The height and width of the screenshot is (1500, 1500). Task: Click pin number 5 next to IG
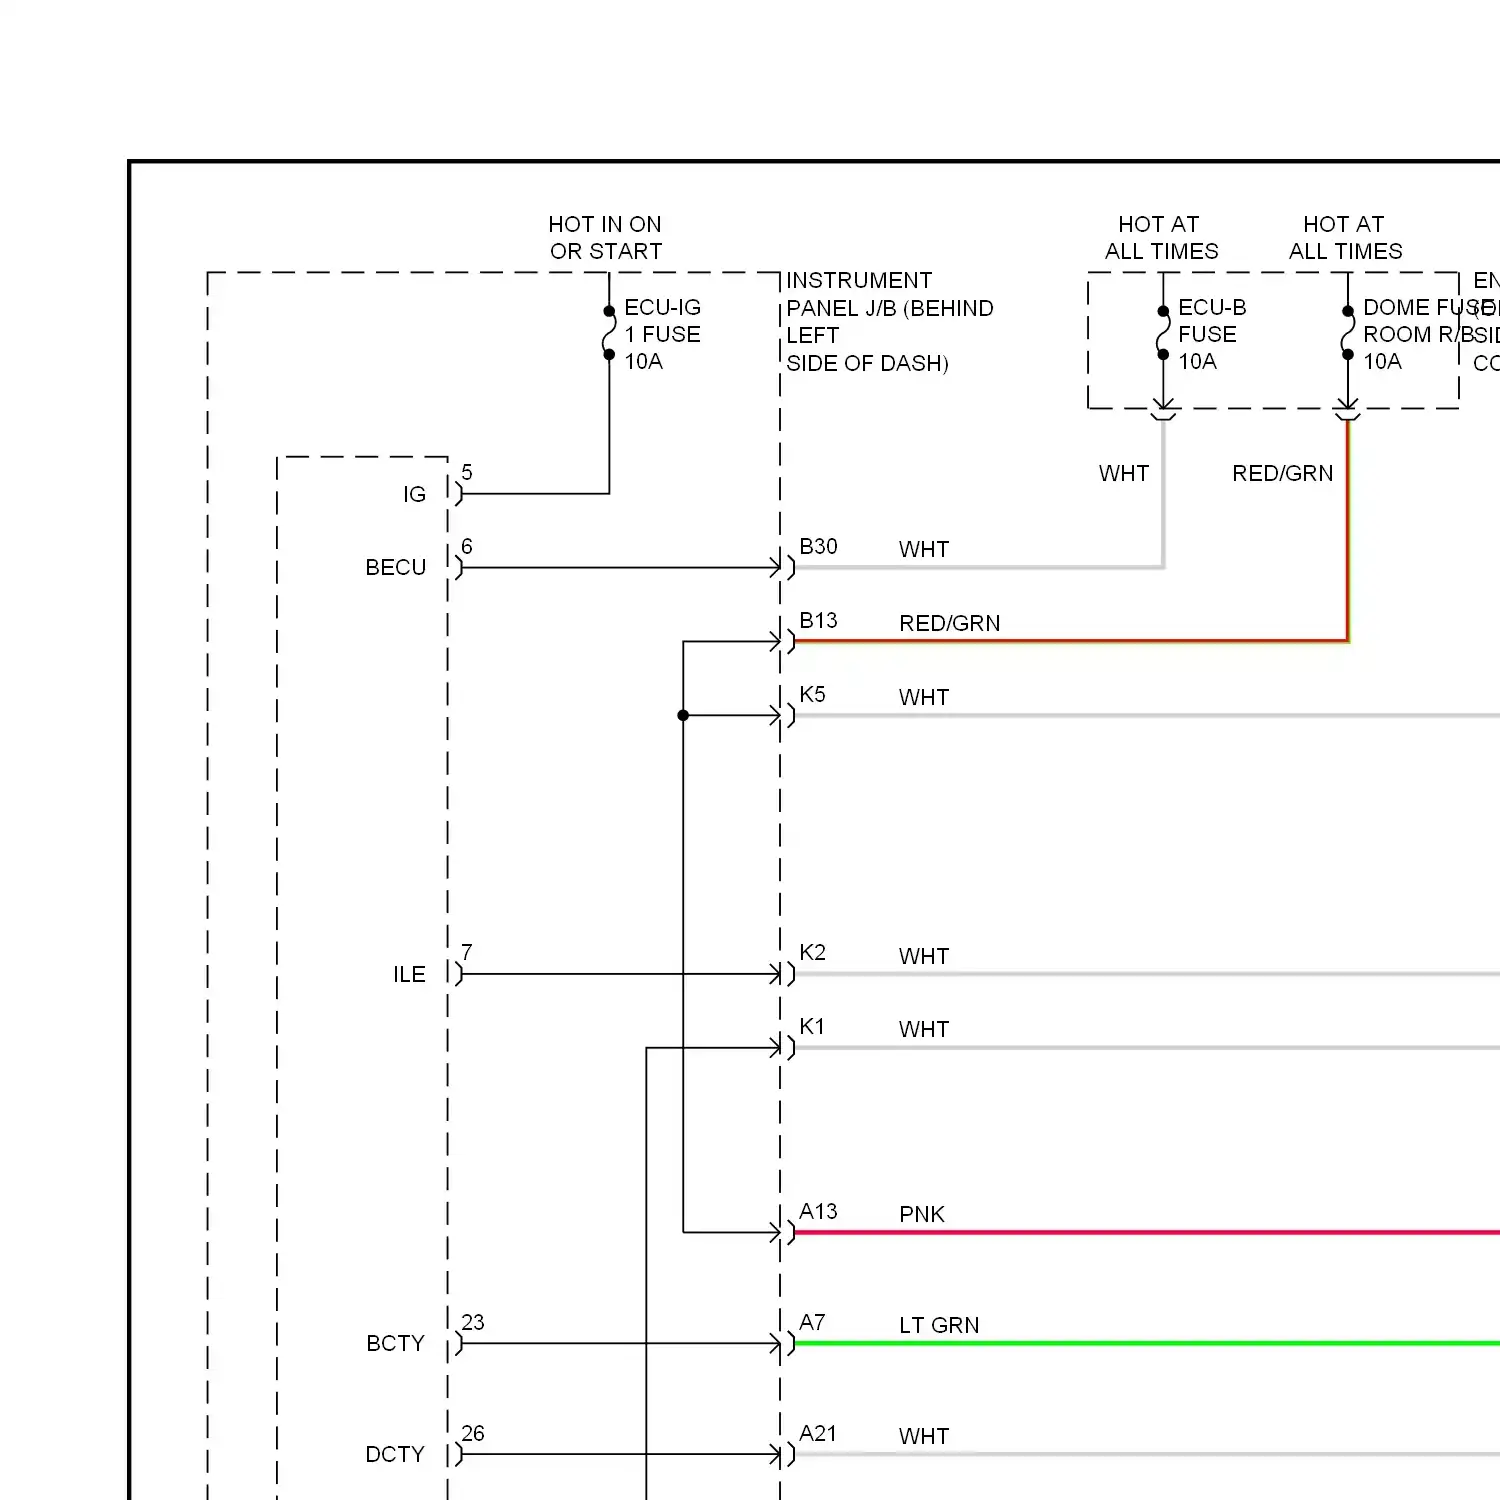[466, 472]
